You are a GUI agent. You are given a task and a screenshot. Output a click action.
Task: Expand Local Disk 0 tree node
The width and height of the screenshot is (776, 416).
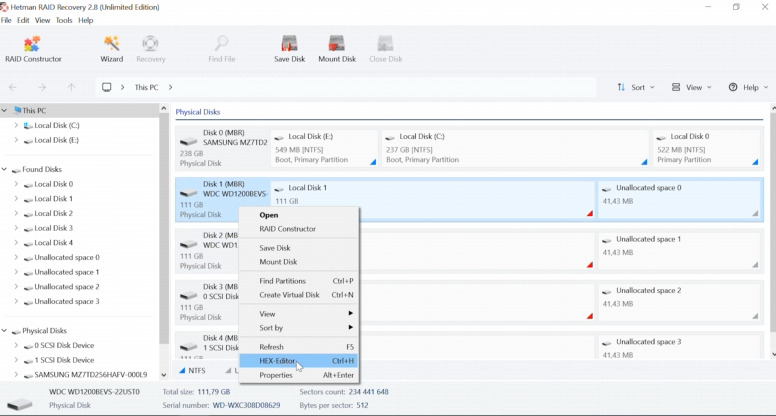[x=16, y=184]
